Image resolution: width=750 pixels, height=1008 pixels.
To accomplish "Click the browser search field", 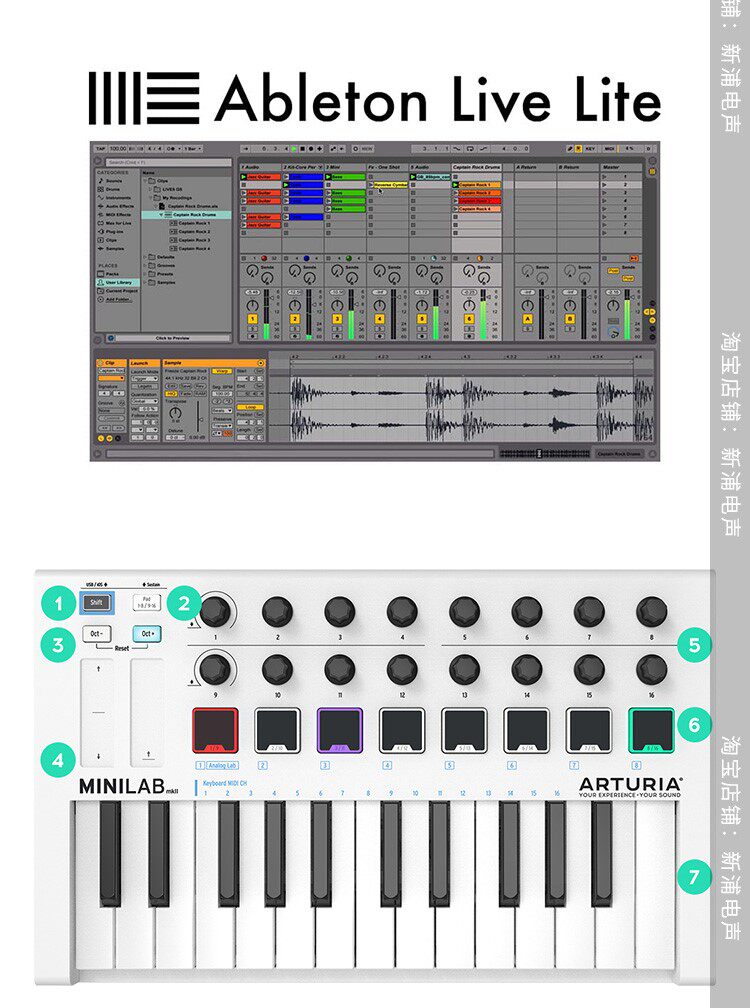I will pyautogui.click(x=169, y=163).
